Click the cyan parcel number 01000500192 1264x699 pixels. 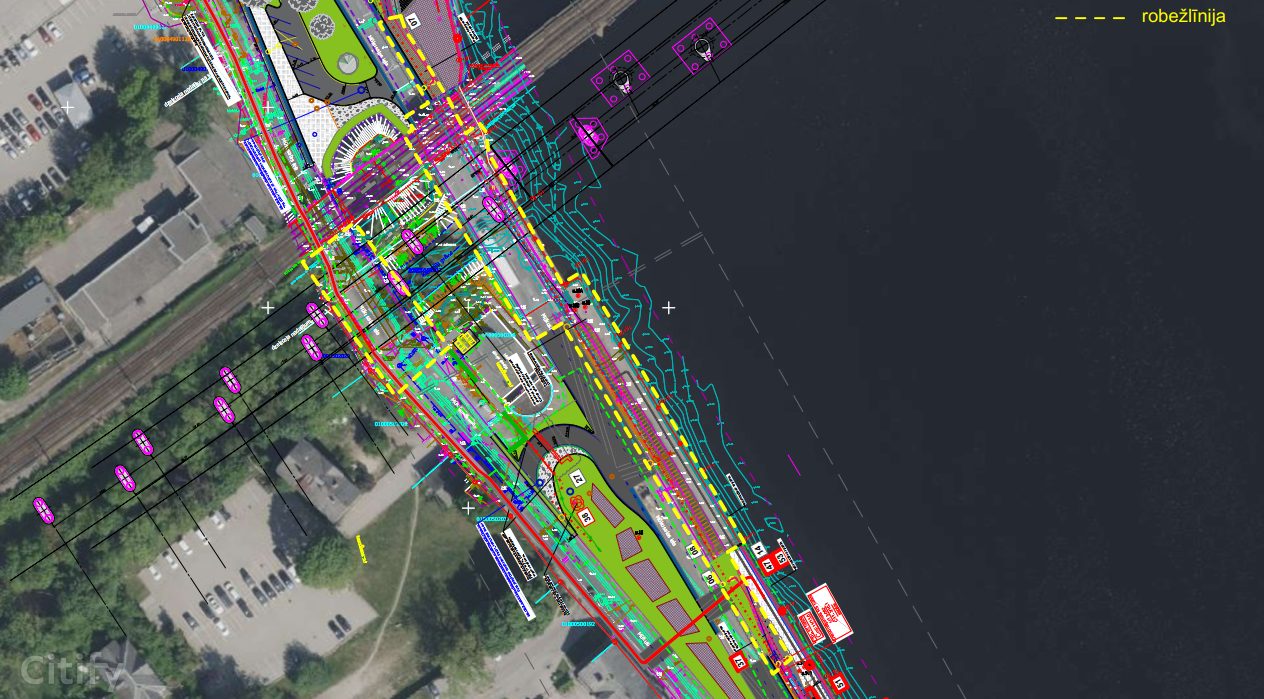tap(578, 624)
